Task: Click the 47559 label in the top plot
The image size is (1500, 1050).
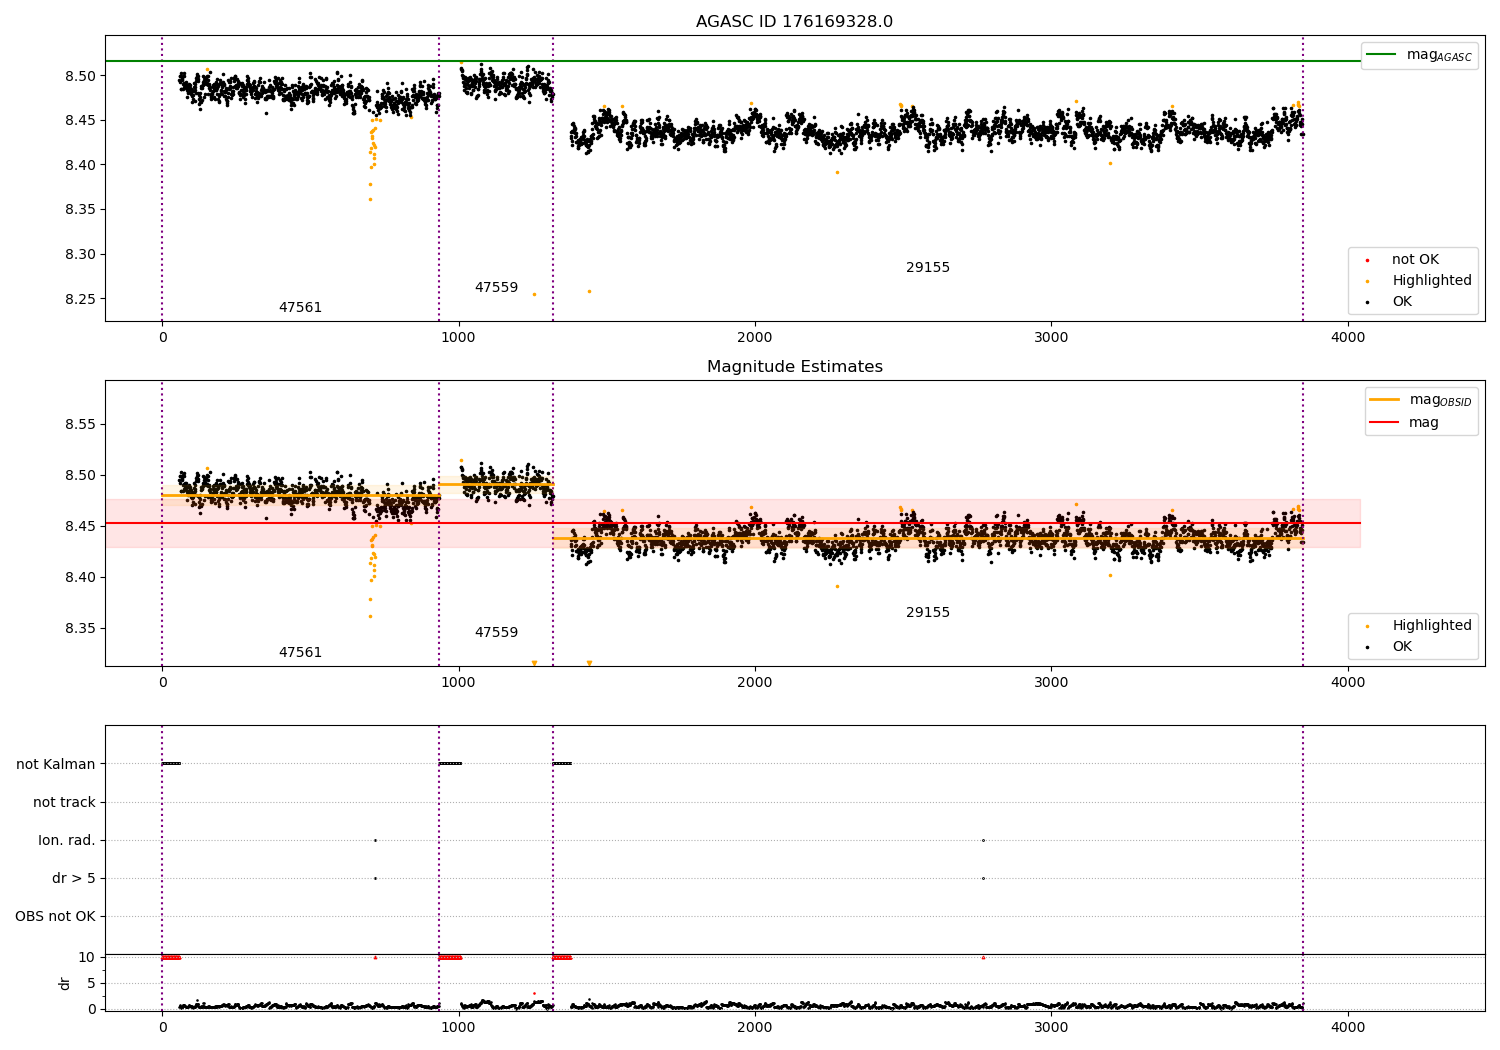Action: point(496,287)
